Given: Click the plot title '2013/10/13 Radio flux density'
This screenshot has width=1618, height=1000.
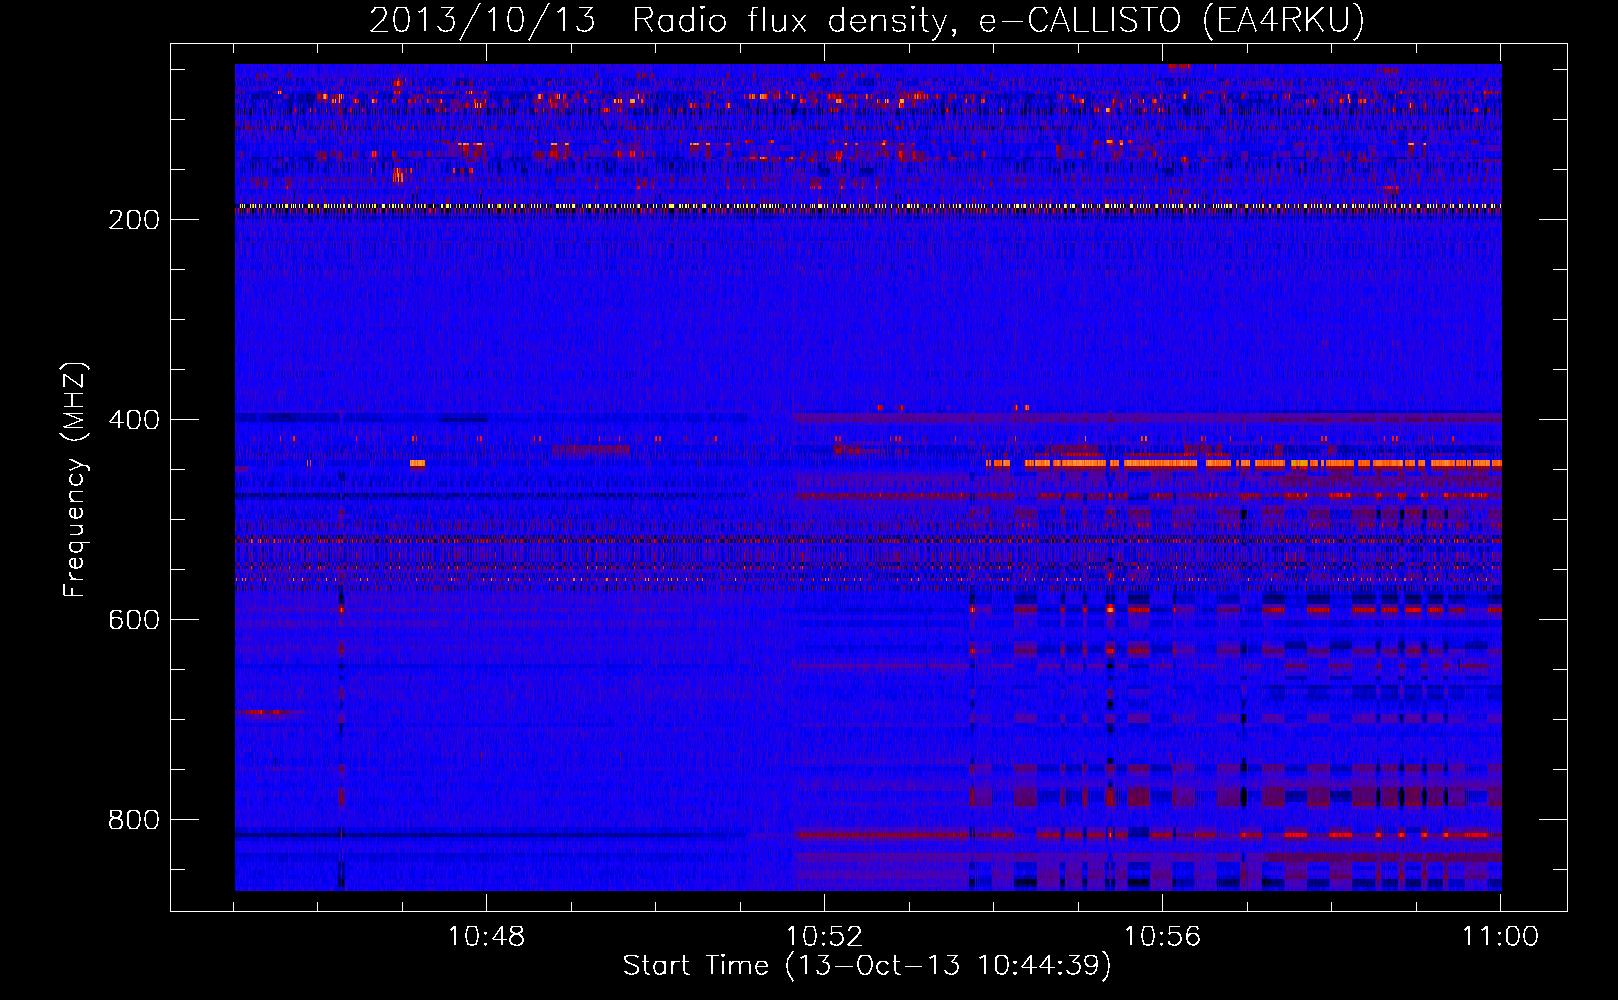Looking at the screenshot, I should click(867, 21).
